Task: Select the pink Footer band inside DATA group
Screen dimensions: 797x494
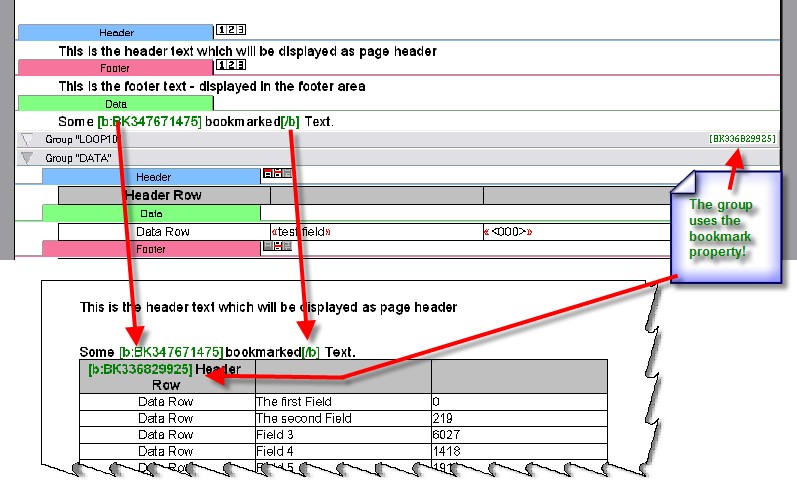Action: pos(151,249)
